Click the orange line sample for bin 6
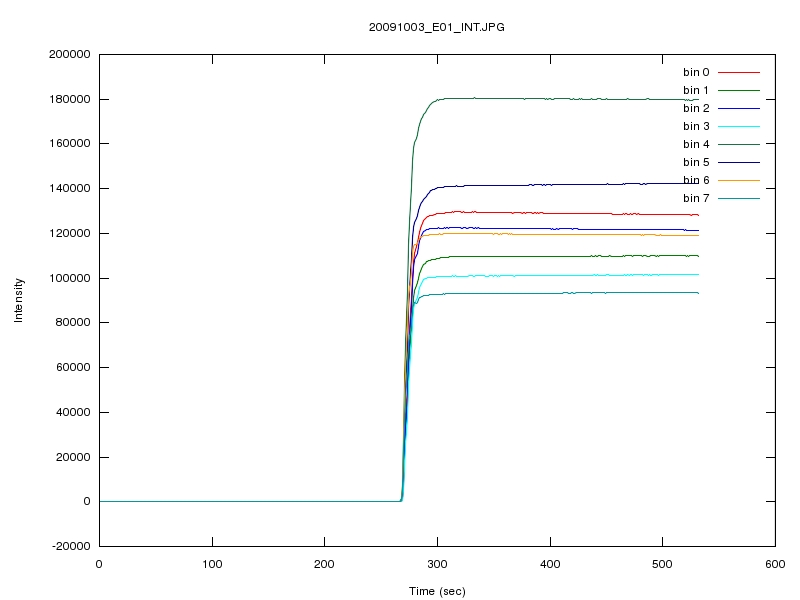800x600 pixels. [x=739, y=180]
